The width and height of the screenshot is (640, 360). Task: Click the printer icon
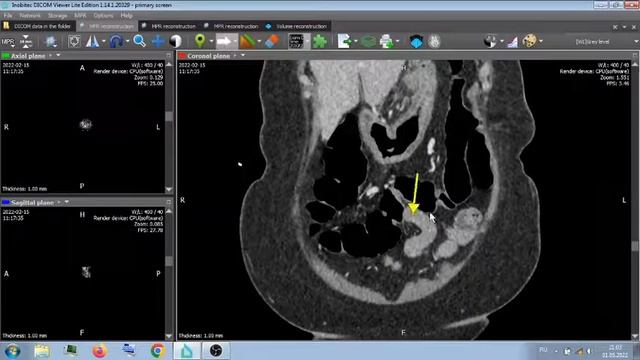pos(386,41)
